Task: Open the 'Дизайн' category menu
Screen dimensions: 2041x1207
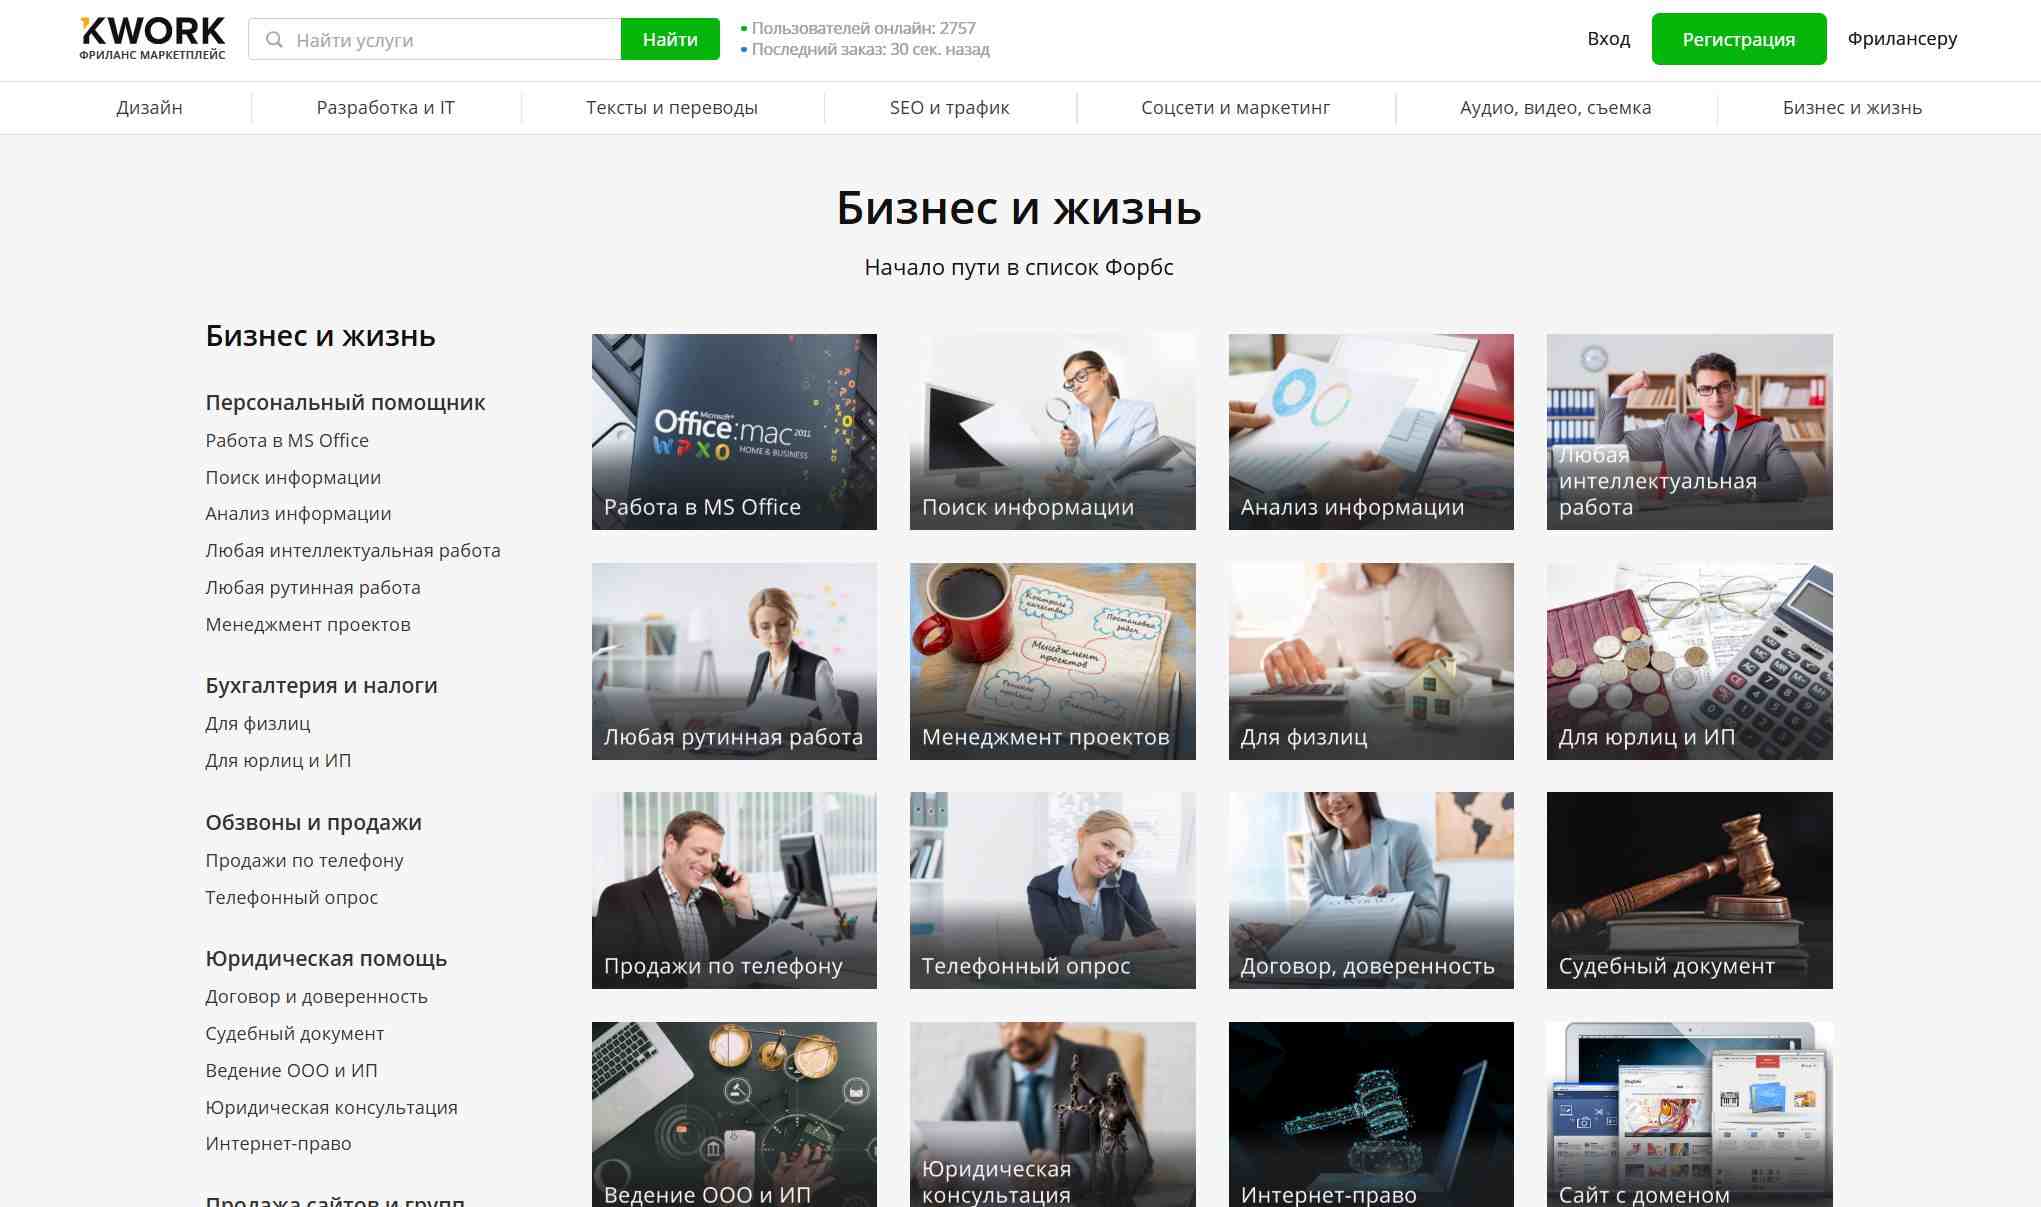Action: (x=149, y=108)
